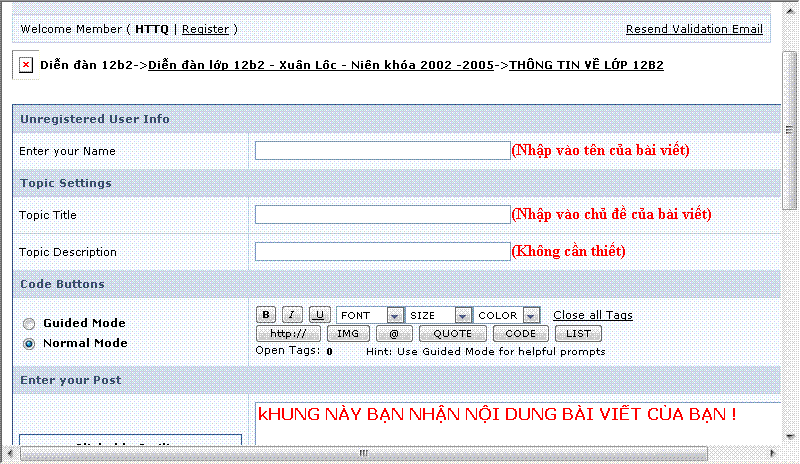Insert an email link with the @ button
The height and width of the screenshot is (464, 800).
[x=394, y=333]
